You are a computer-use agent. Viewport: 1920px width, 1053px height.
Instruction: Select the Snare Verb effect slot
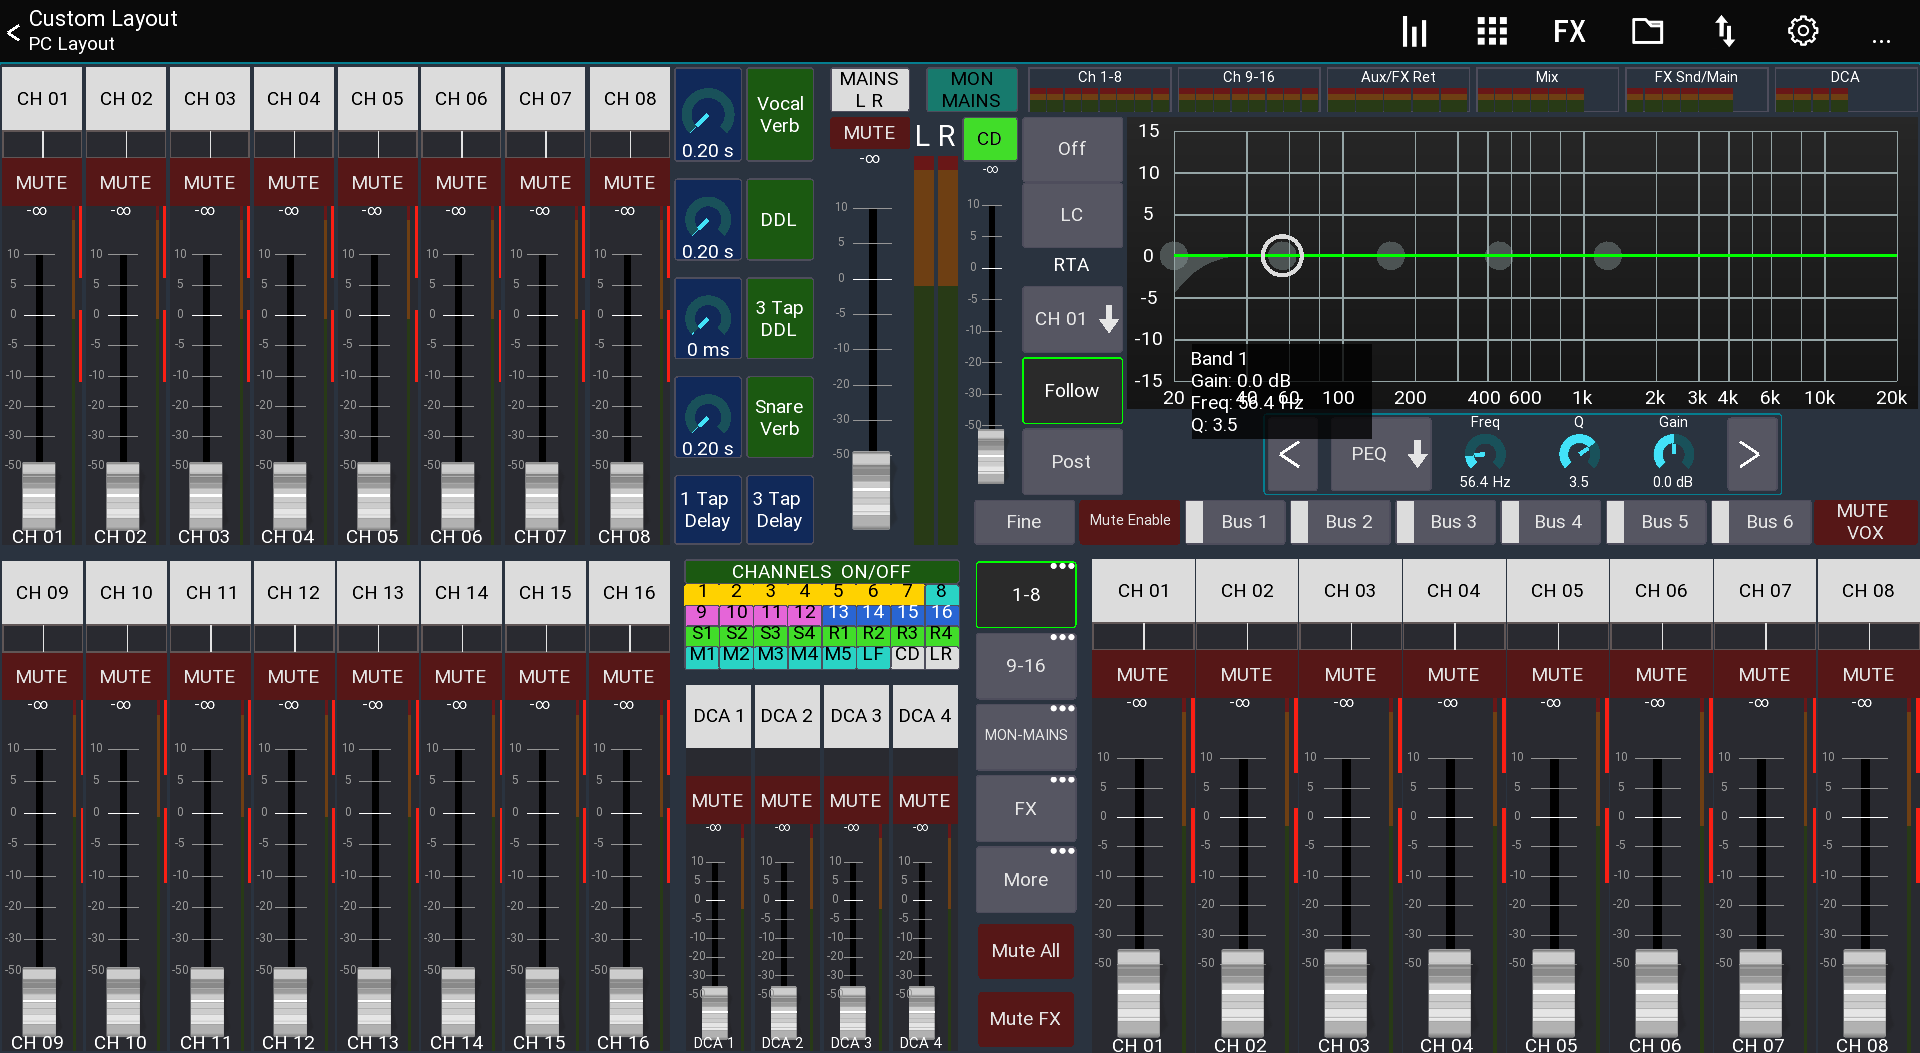tap(779, 417)
